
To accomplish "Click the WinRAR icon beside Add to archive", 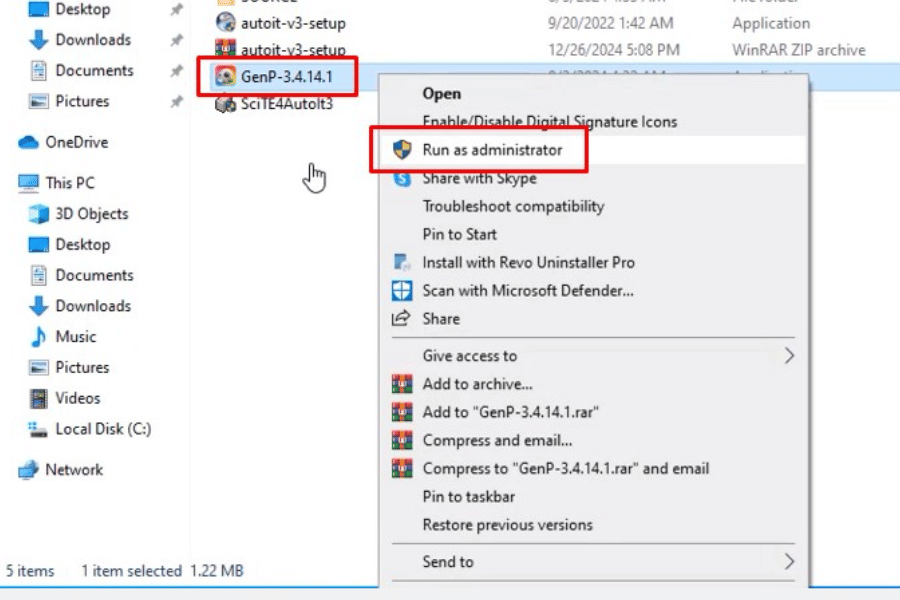I will click(402, 384).
